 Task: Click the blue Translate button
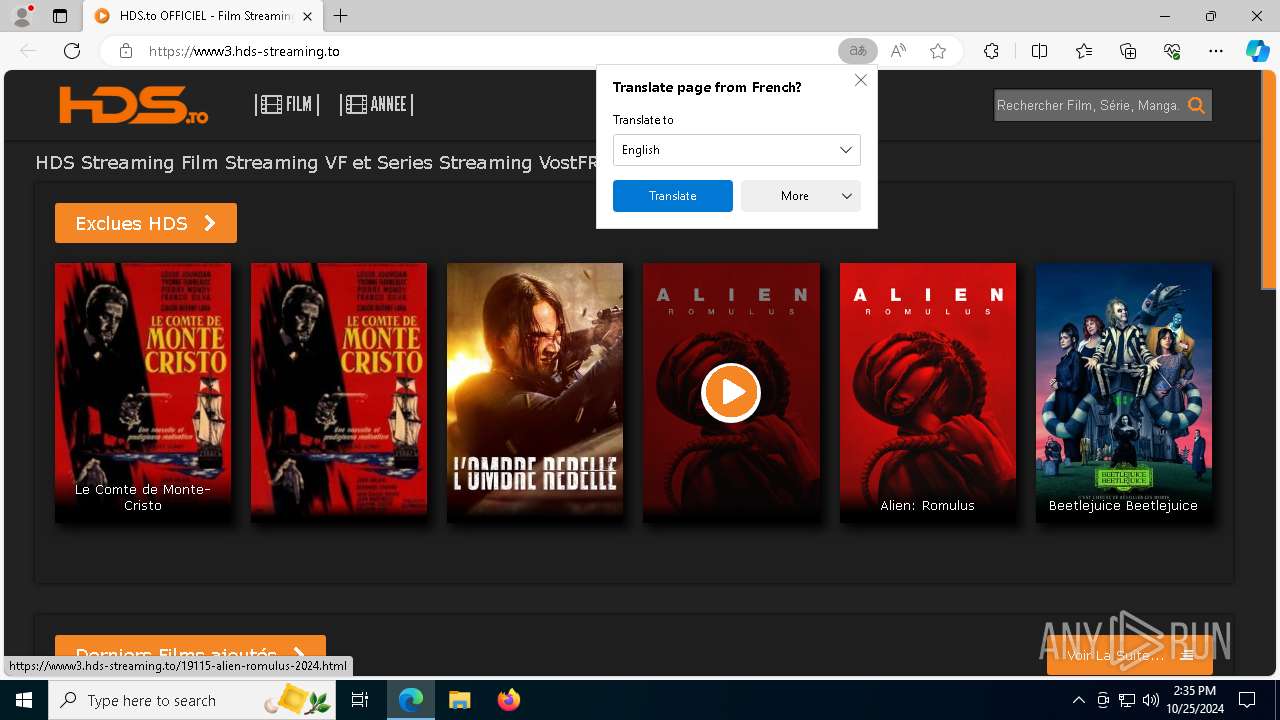[x=673, y=196]
